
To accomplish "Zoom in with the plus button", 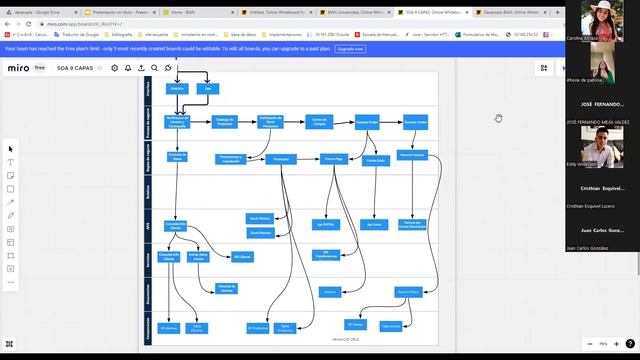I will point(616,344).
